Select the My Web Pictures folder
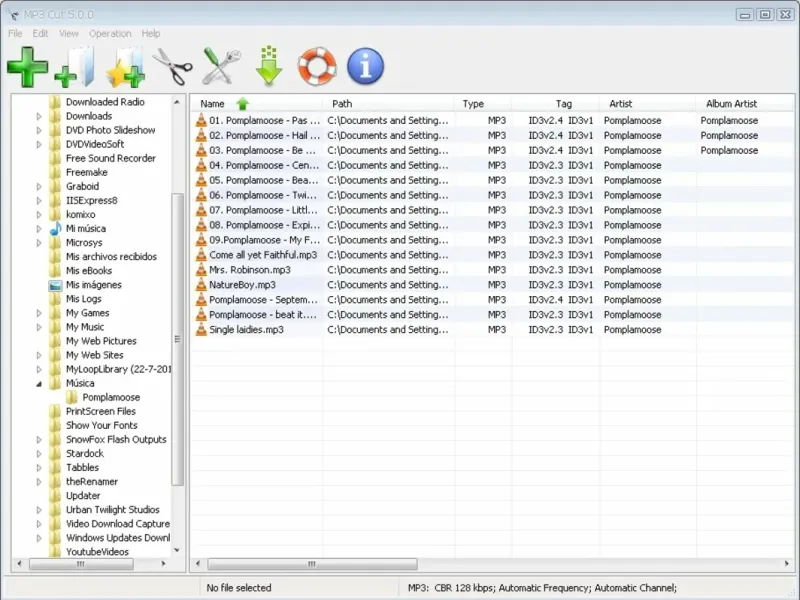The image size is (800, 600). click(x=101, y=341)
